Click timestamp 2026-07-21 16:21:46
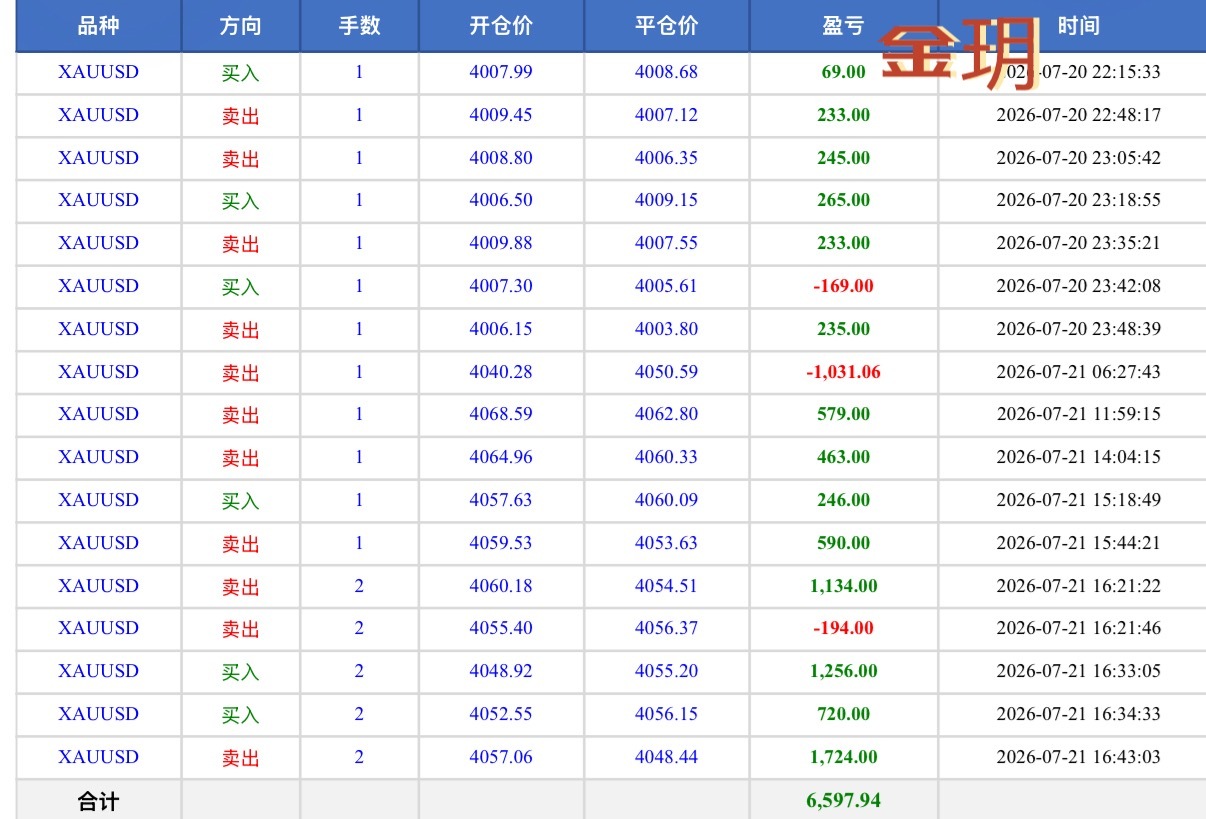The width and height of the screenshot is (1206, 819). (1078, 628)
